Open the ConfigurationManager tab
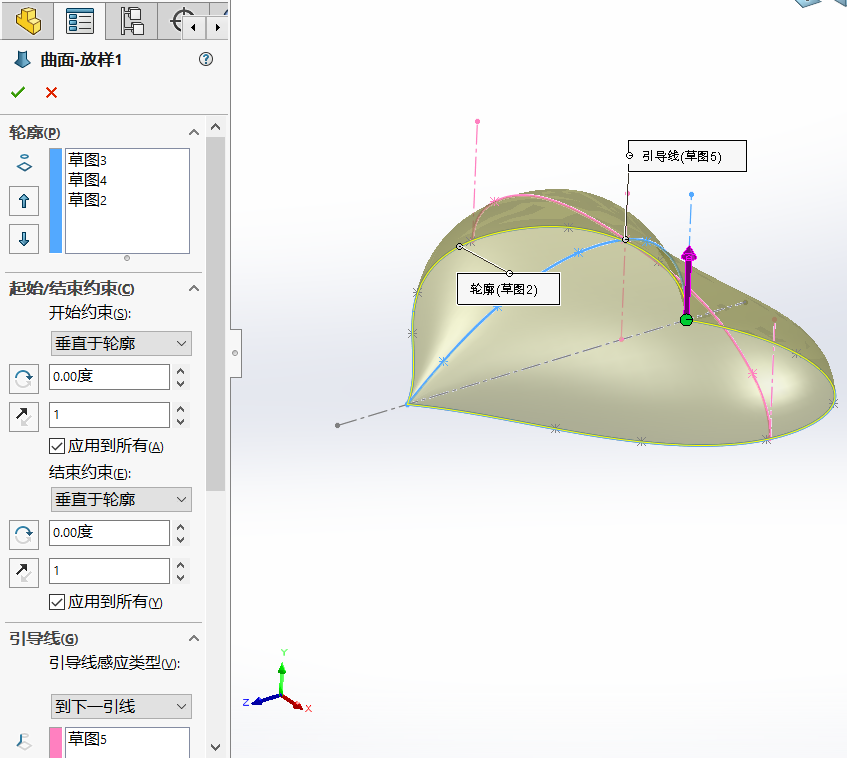 coord(131,21)
